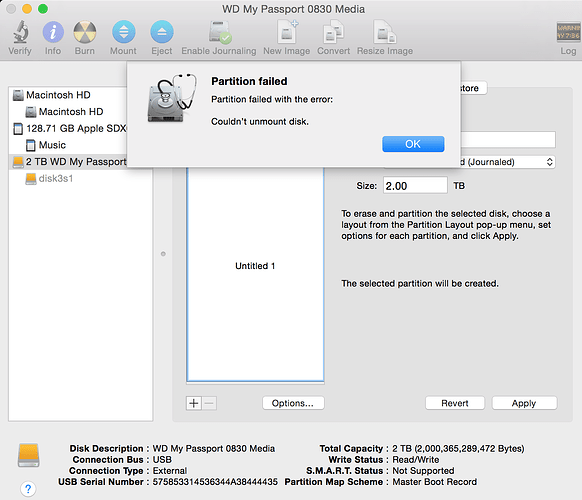
Task: Click the partition Name text field
Action: [508, 140]
